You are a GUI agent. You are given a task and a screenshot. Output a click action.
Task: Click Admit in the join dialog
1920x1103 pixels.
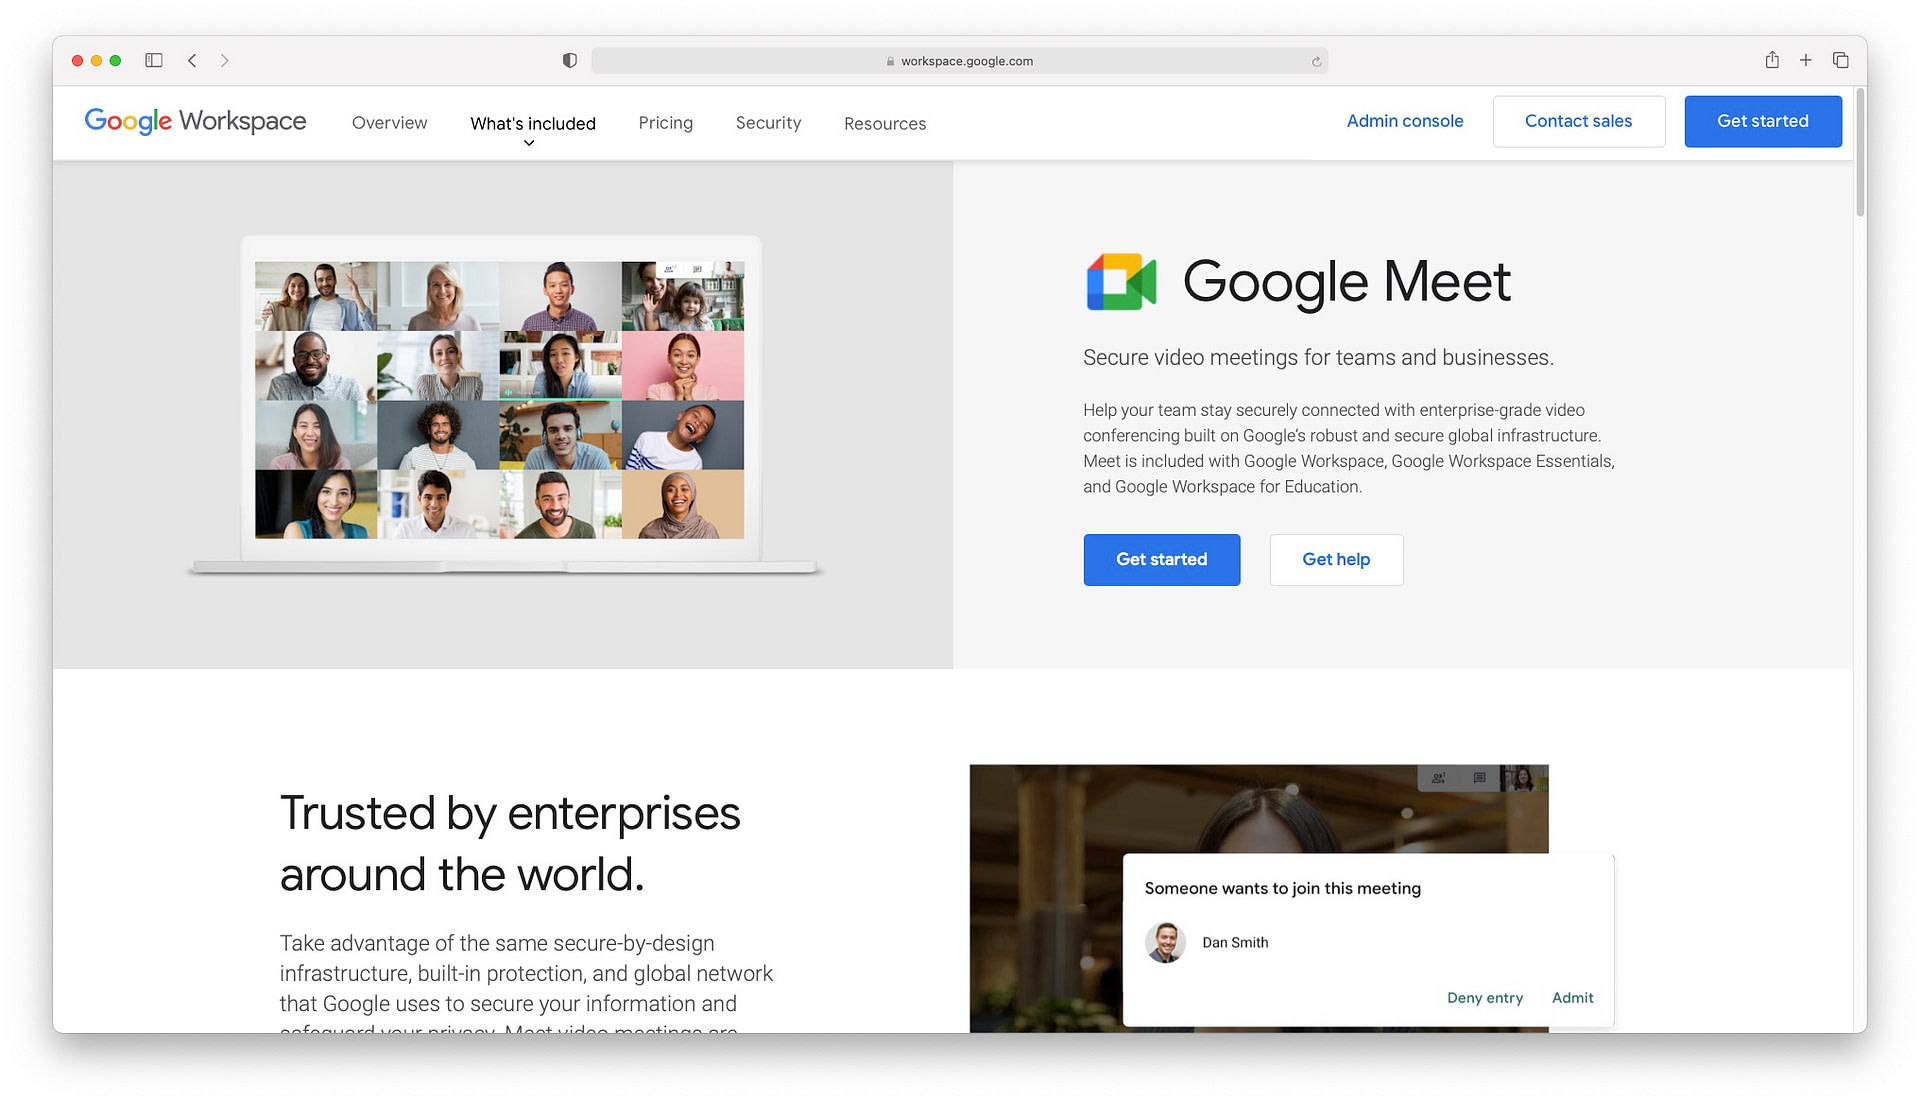[x=1572, y=998]
